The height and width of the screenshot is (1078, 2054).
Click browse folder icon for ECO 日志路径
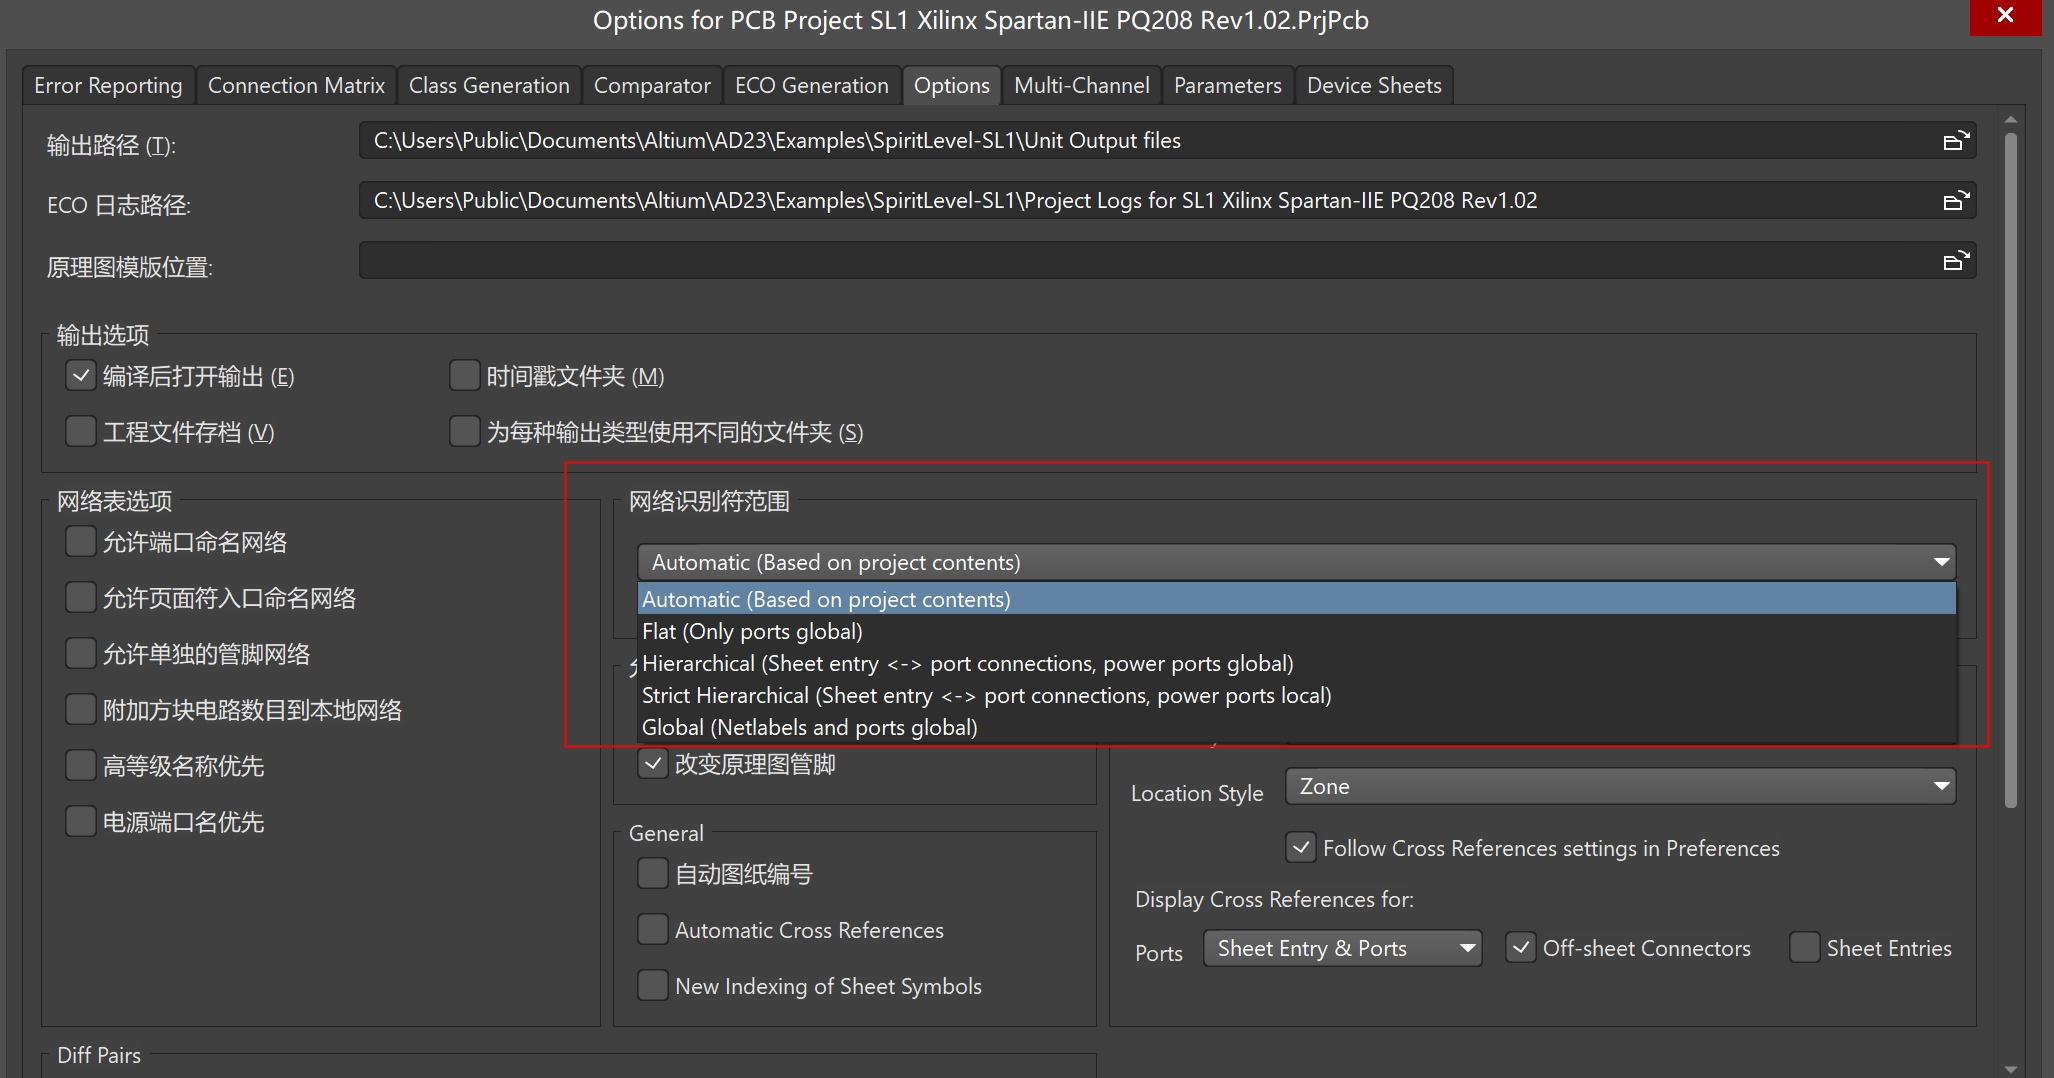[1955, 201]
